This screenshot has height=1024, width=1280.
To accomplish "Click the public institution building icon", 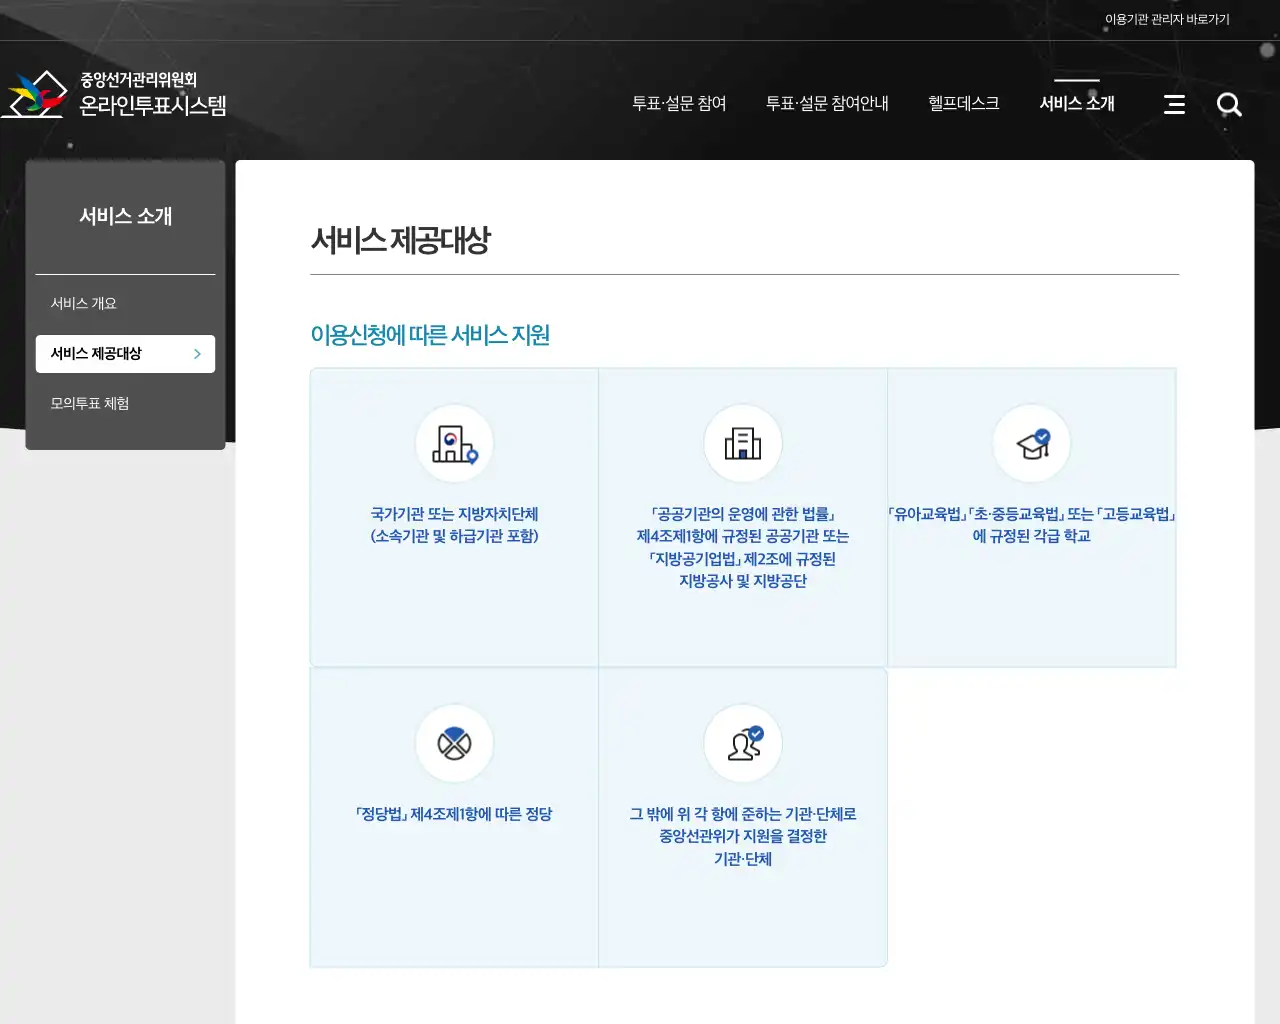I will pyautogui.click(x=743, y=443).
